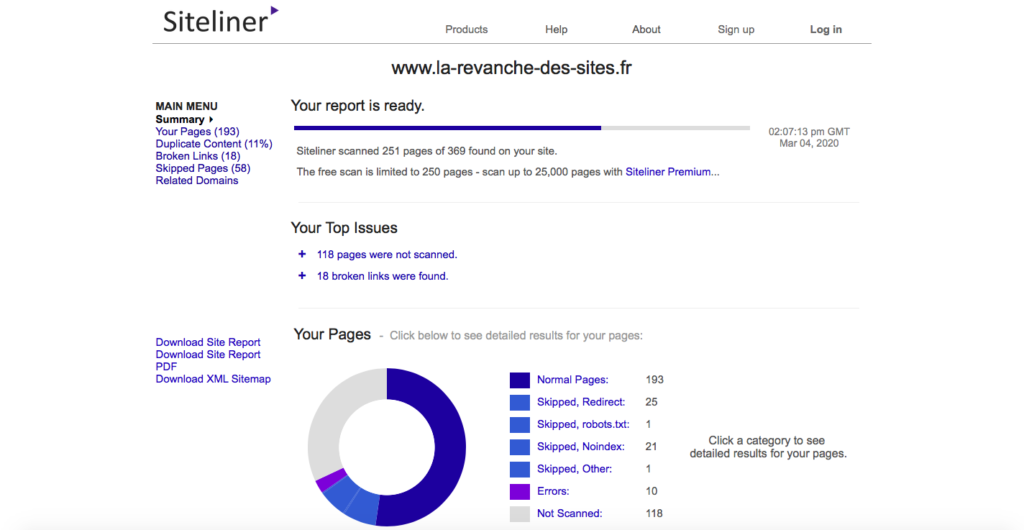This screenshot has width=1024, height=530.
Task: Expand plus icon for 118 pages not scanned
Action: point(302,255)
